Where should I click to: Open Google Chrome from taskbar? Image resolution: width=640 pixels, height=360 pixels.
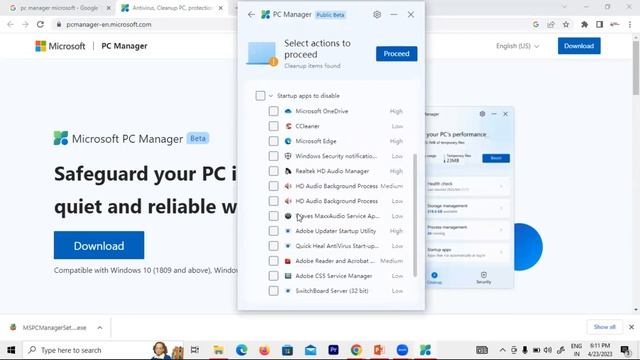click(x=356, y=350)
